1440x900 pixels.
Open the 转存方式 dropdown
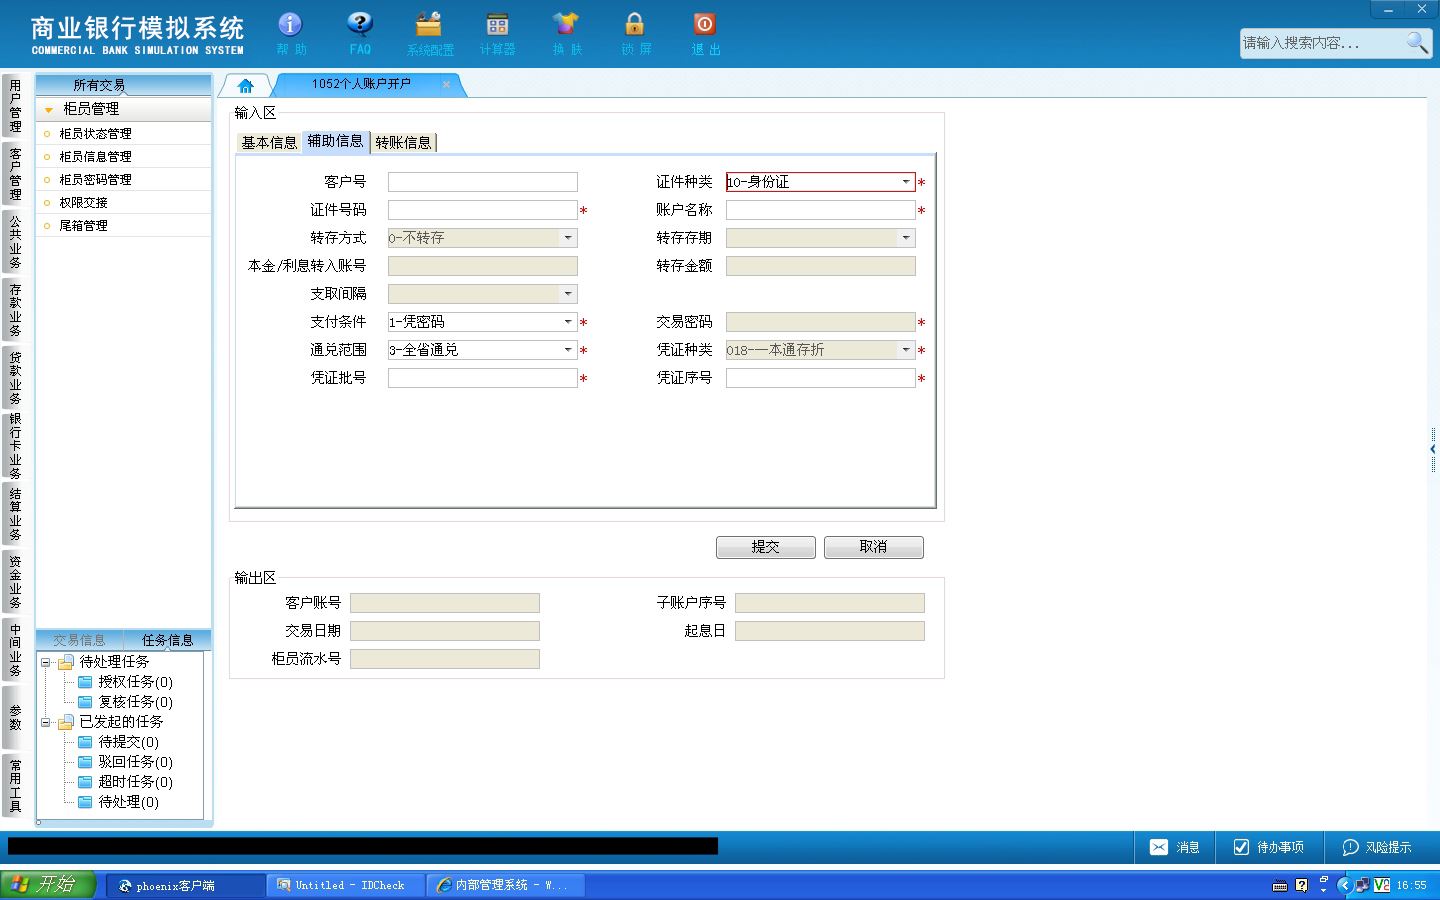point(568,238)
